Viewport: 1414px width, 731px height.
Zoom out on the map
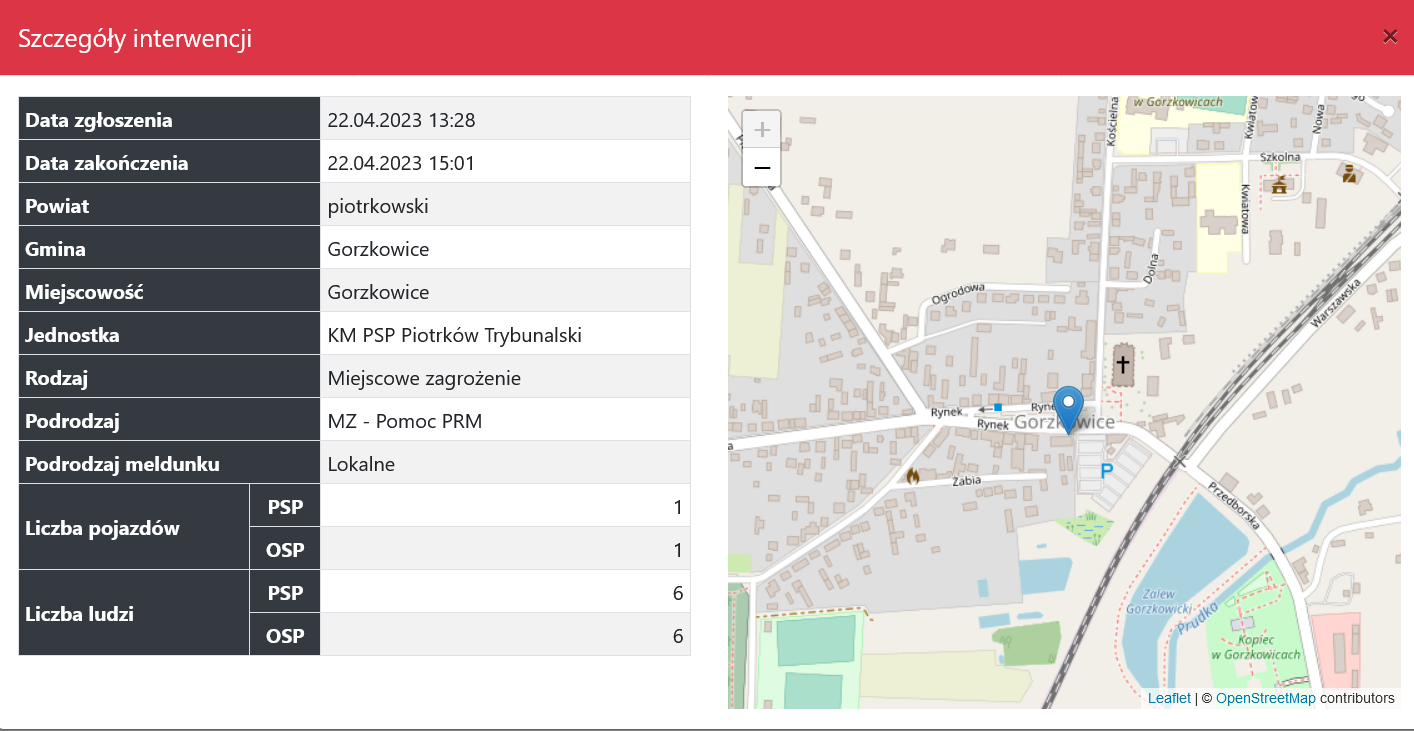click(x=762, y=168)
